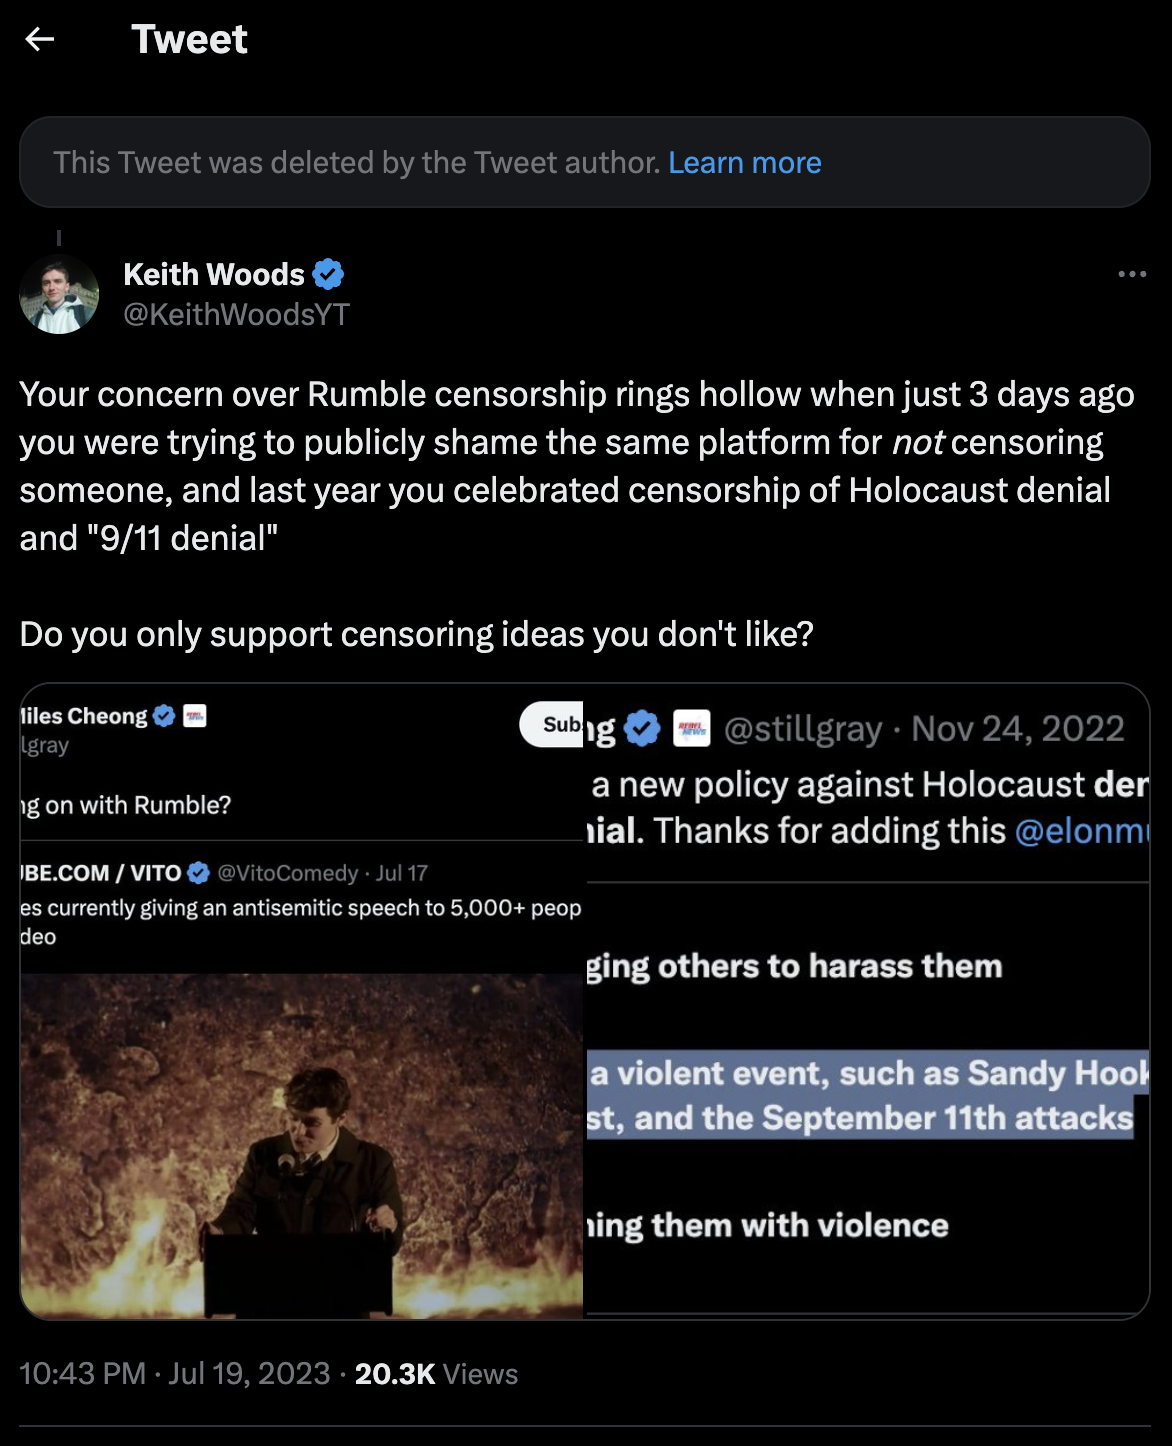Click the @elonmusk mention in screenshot

1080,831
